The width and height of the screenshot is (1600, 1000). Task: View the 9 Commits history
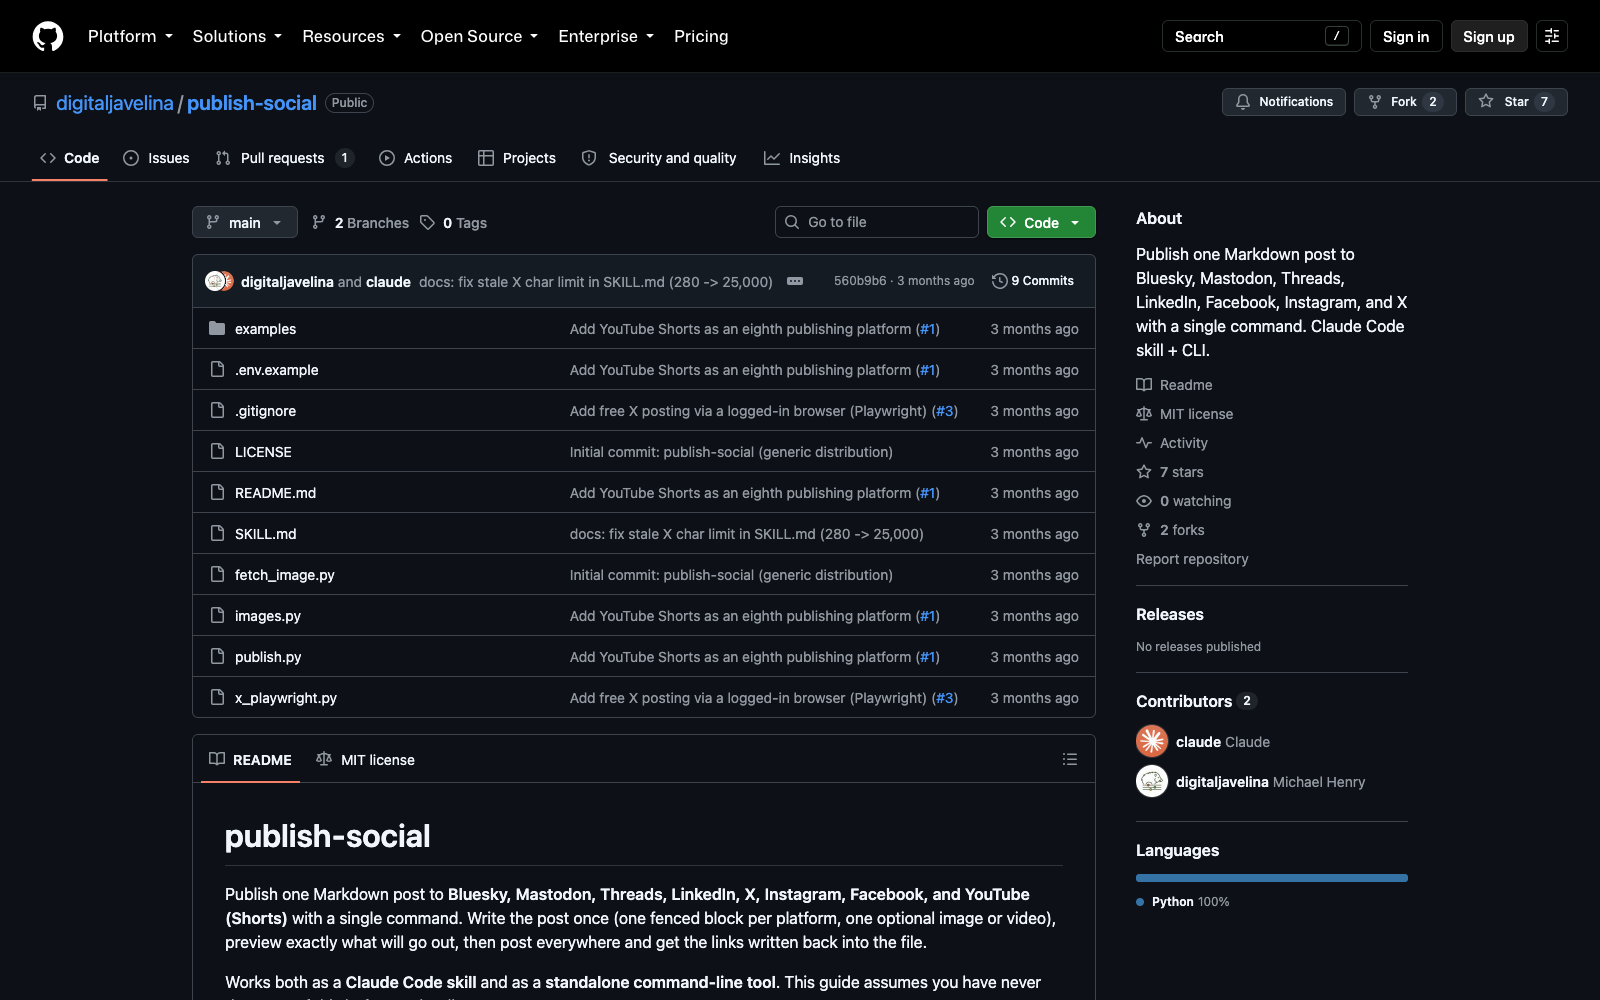1033,281
